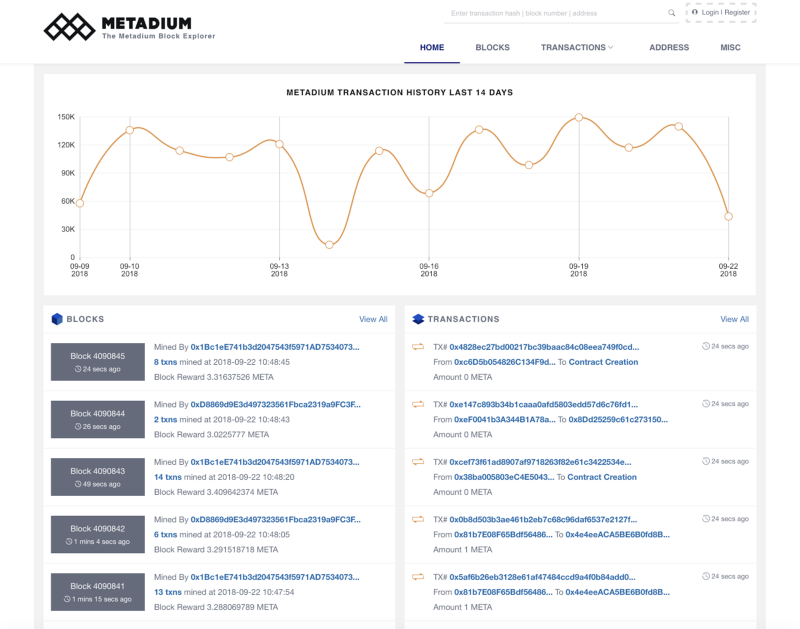Open the Misc nav tab

click(730, 47)
